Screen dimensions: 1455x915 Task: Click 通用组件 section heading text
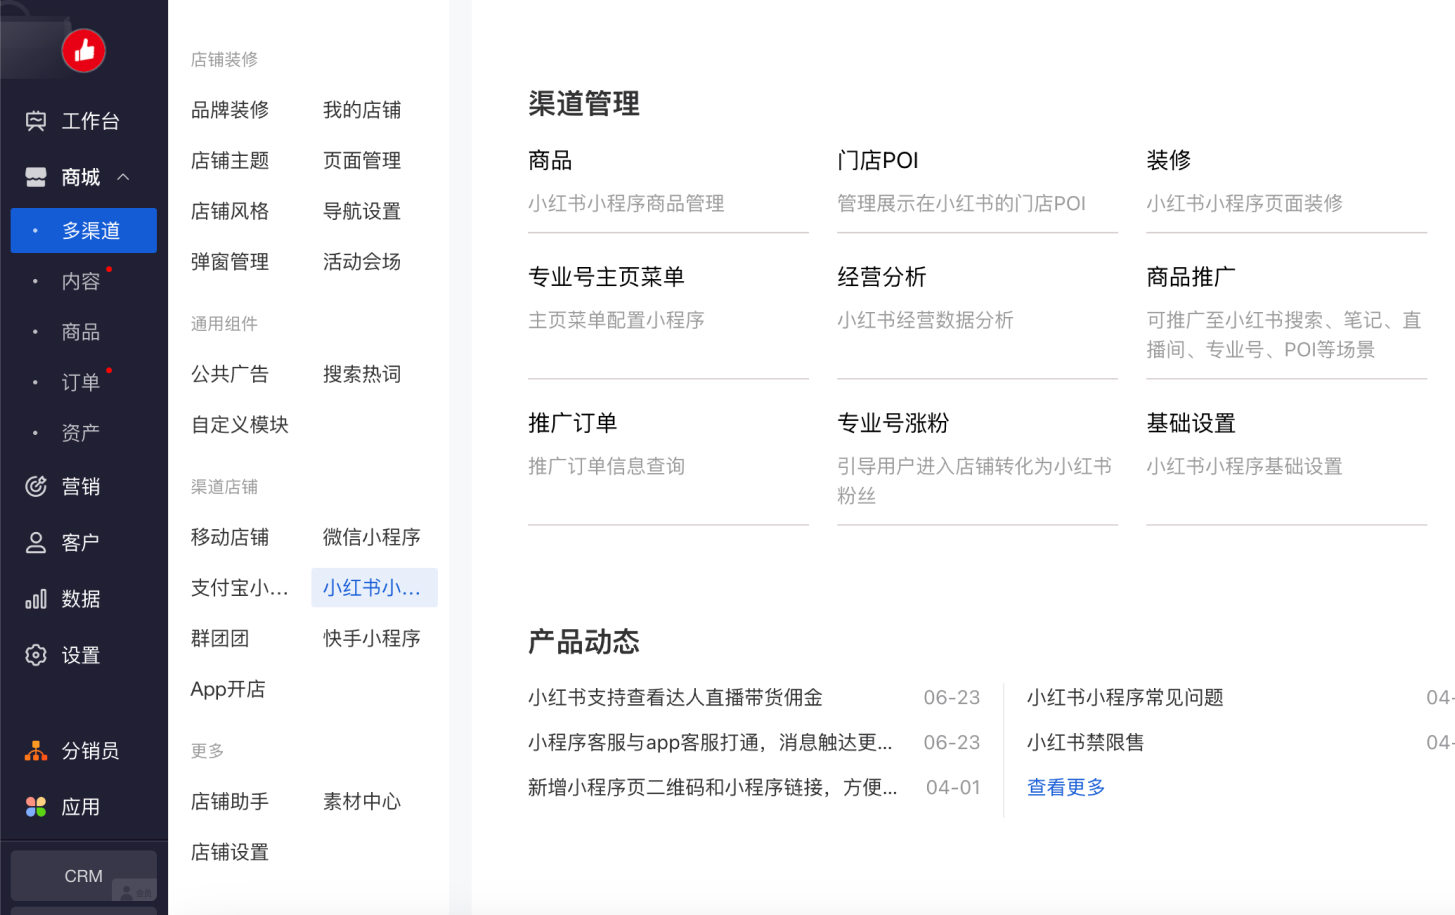tap(224, 324)
